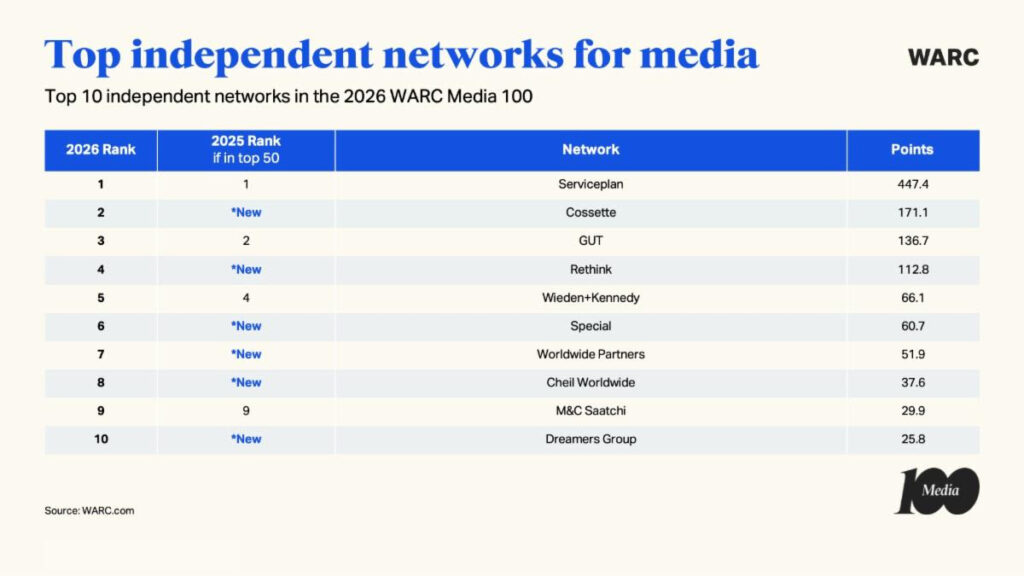Click the Source: WARC.com link
The height and width of the screenshot is (576, 1024).
[x=89, y=510]
